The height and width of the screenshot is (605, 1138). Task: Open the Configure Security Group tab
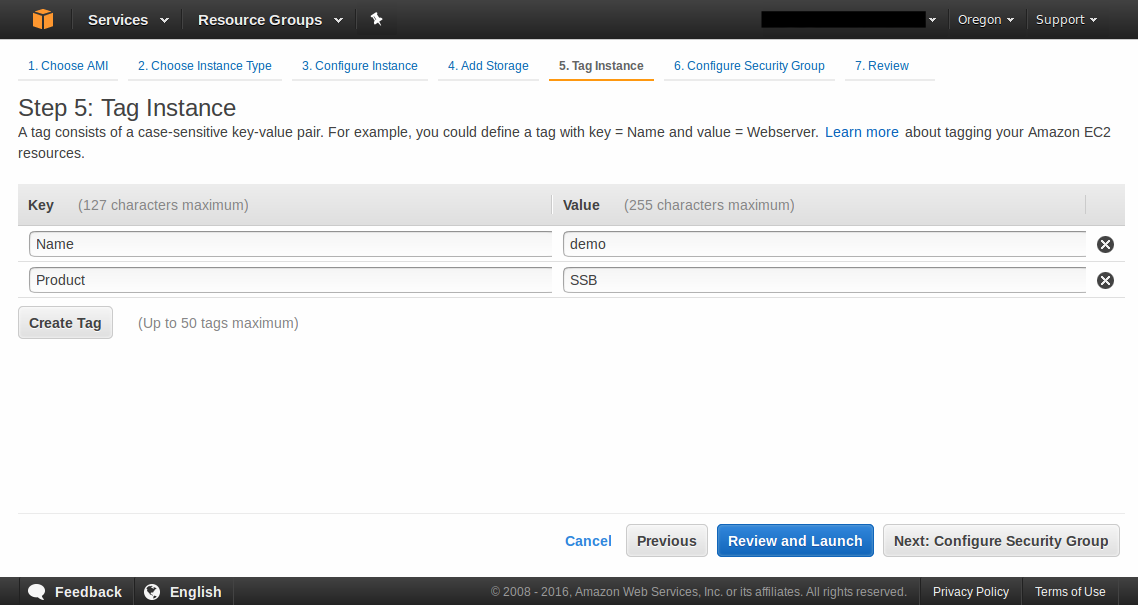coord(749,66)
